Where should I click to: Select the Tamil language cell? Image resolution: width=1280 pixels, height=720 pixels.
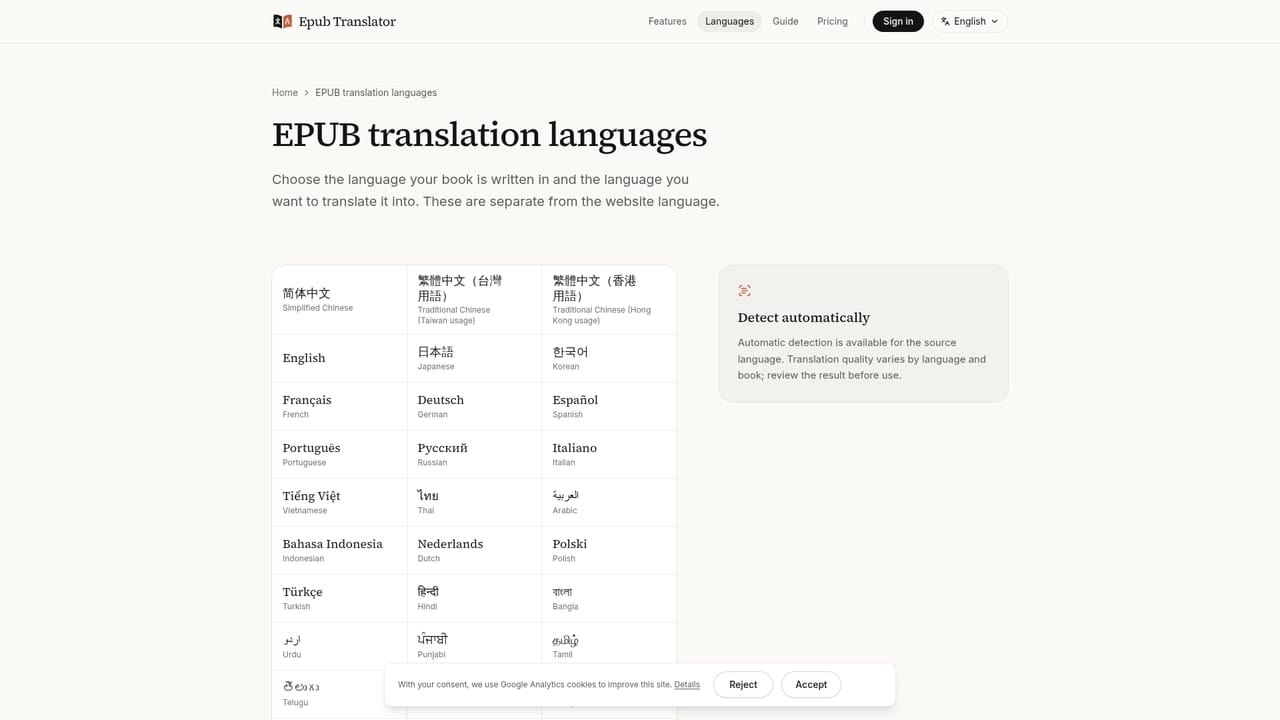tap(609, 646)
